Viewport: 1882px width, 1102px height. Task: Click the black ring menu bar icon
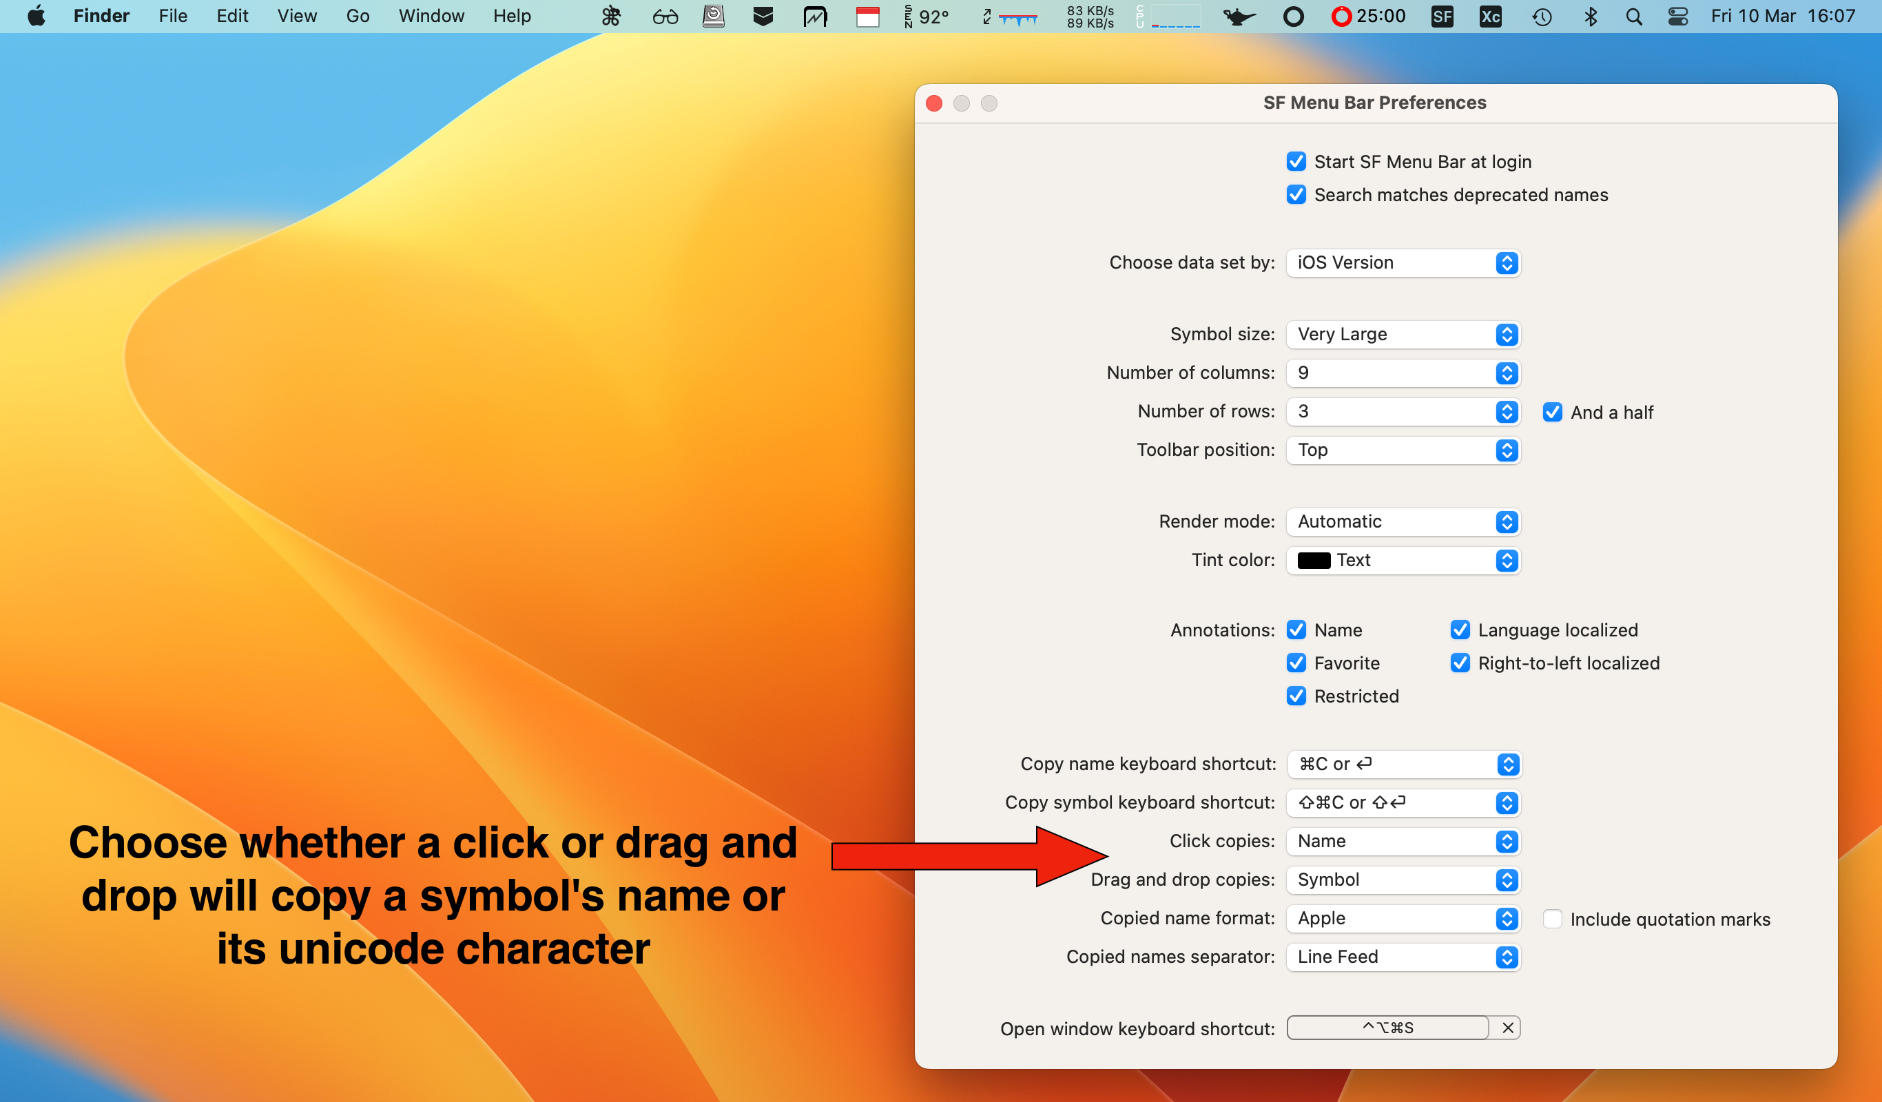click(1293, 16)
